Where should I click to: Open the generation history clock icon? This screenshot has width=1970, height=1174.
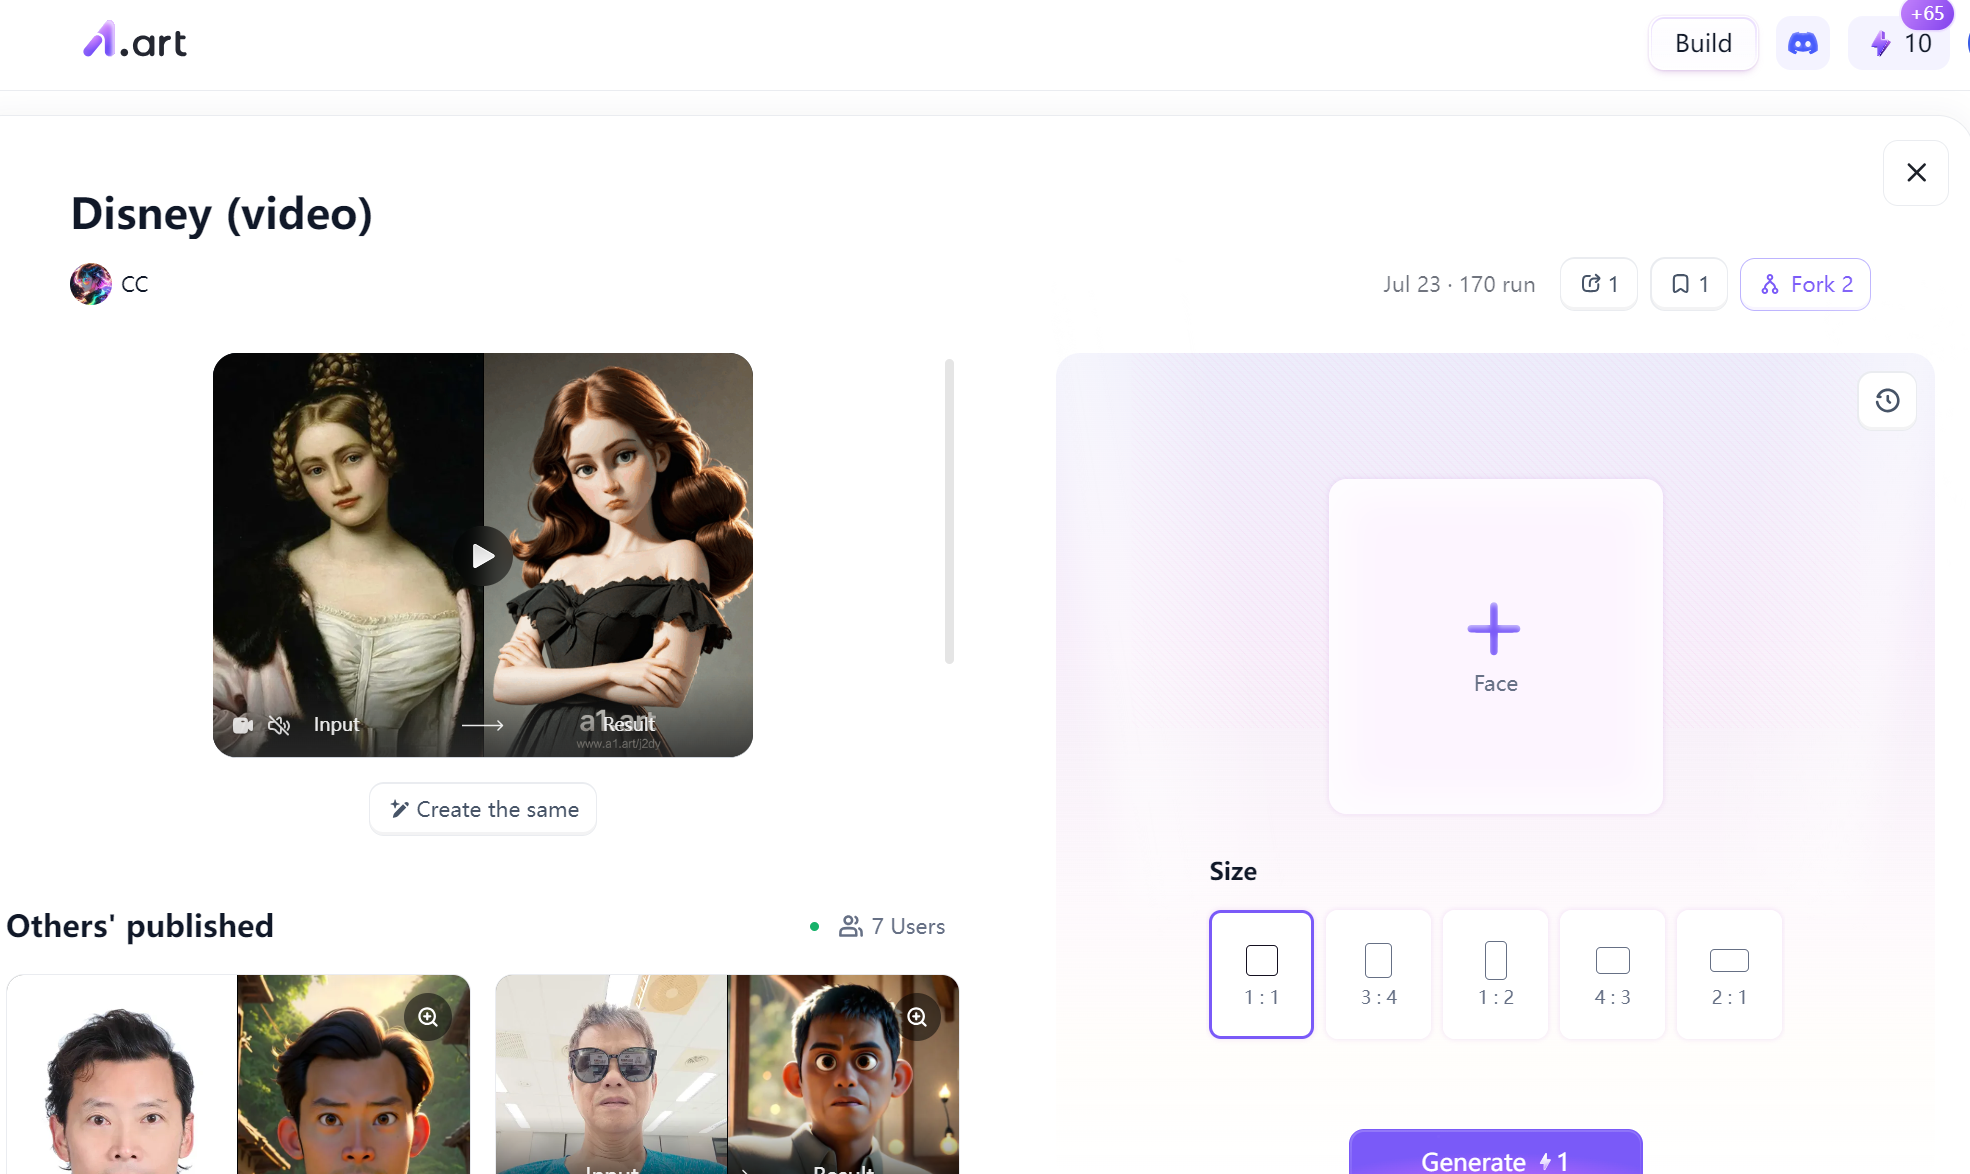1887,401
